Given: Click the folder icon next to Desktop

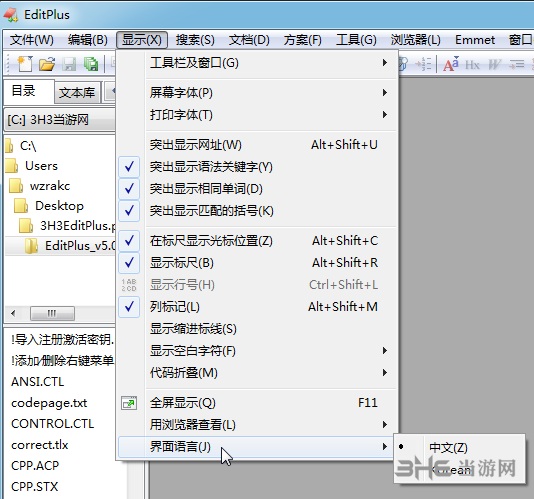Looking at the screenshot, I should [21, 206].
